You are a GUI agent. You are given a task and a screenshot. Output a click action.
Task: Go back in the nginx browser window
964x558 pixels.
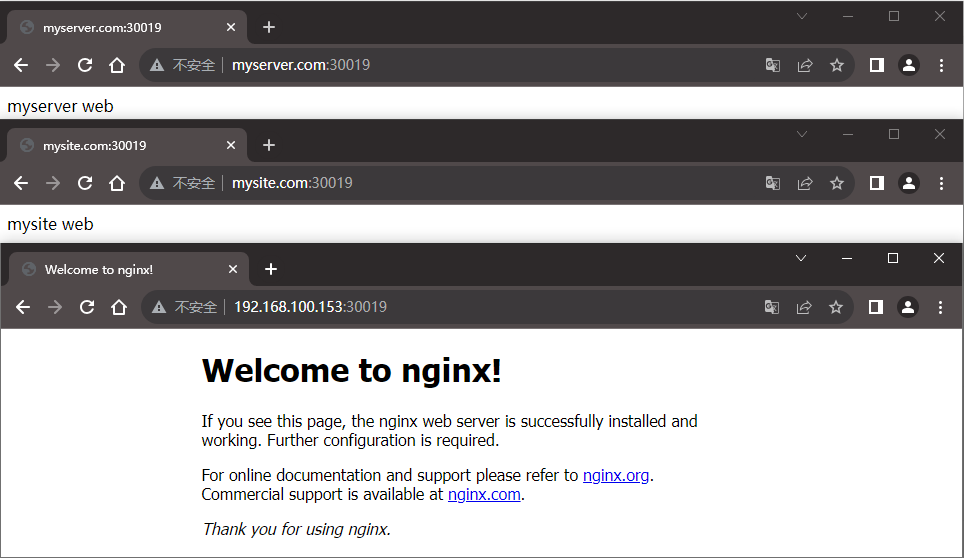pos(23,307)
